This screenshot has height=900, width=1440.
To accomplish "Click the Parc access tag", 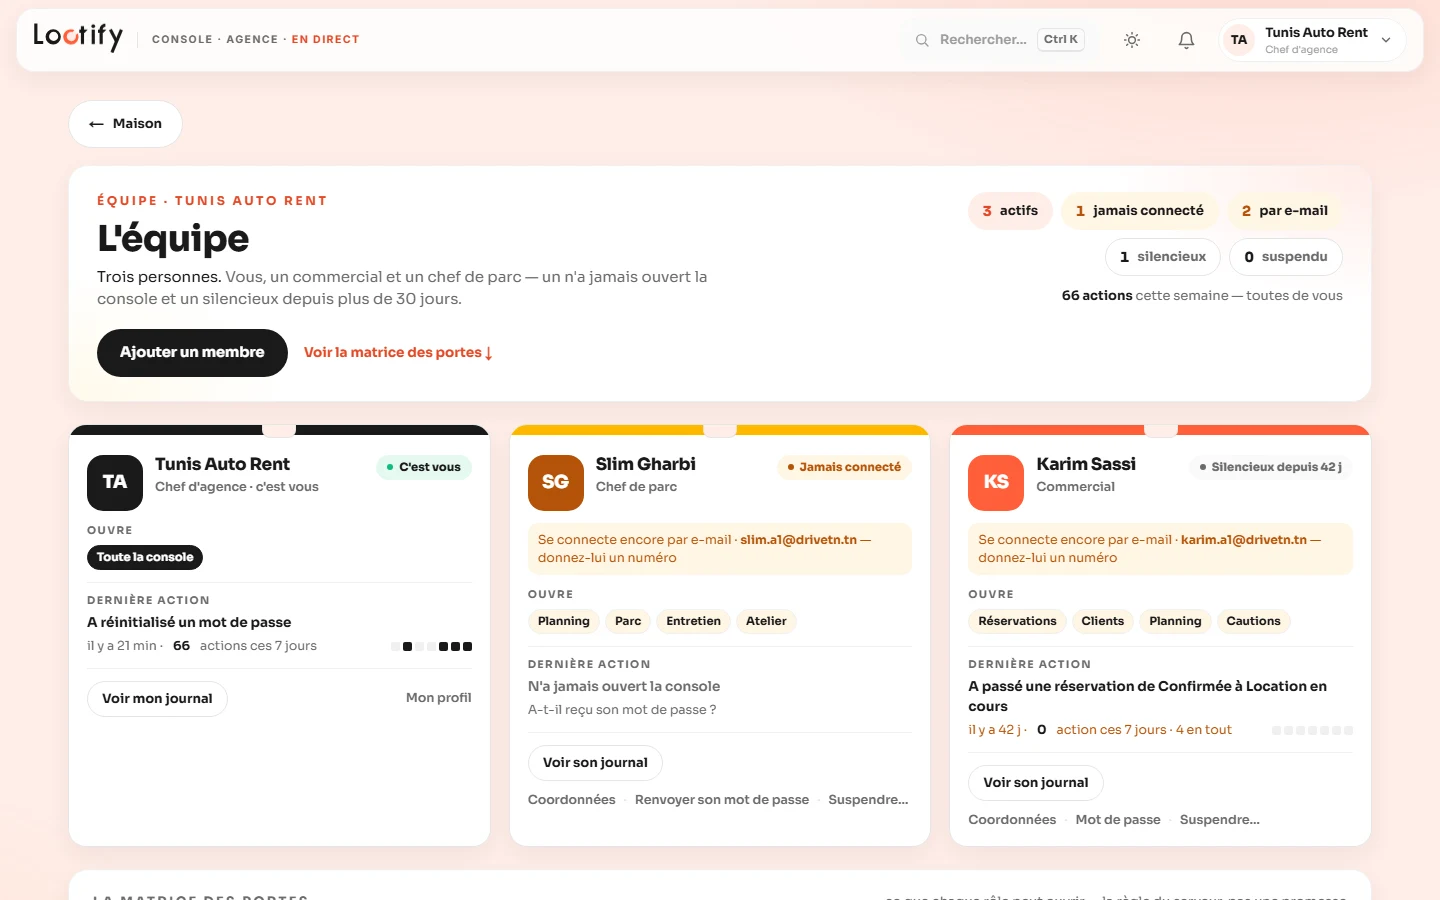I will [x=628, y=621].
